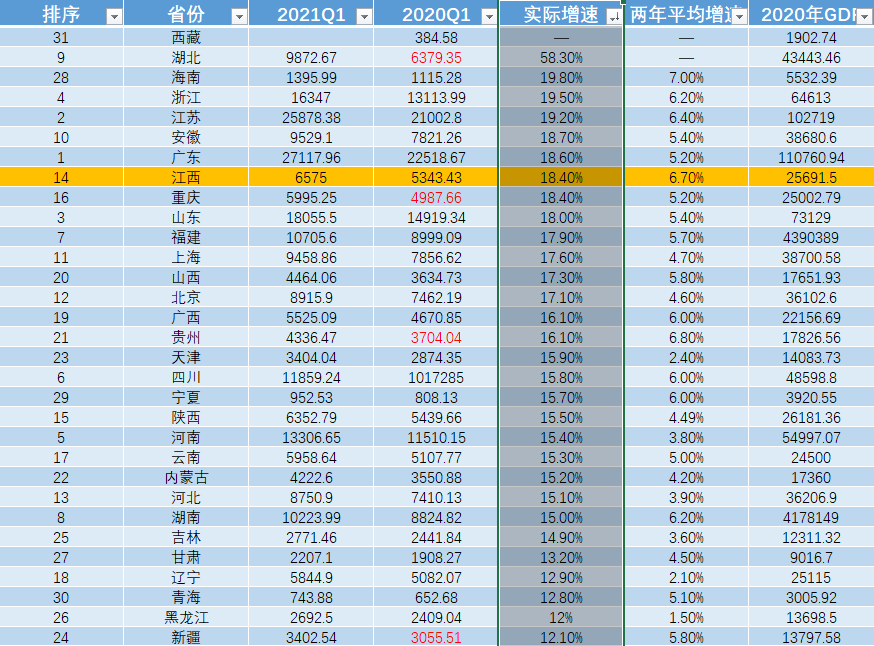Open the 省份 column filter dropdown

(x=239, y=17)
